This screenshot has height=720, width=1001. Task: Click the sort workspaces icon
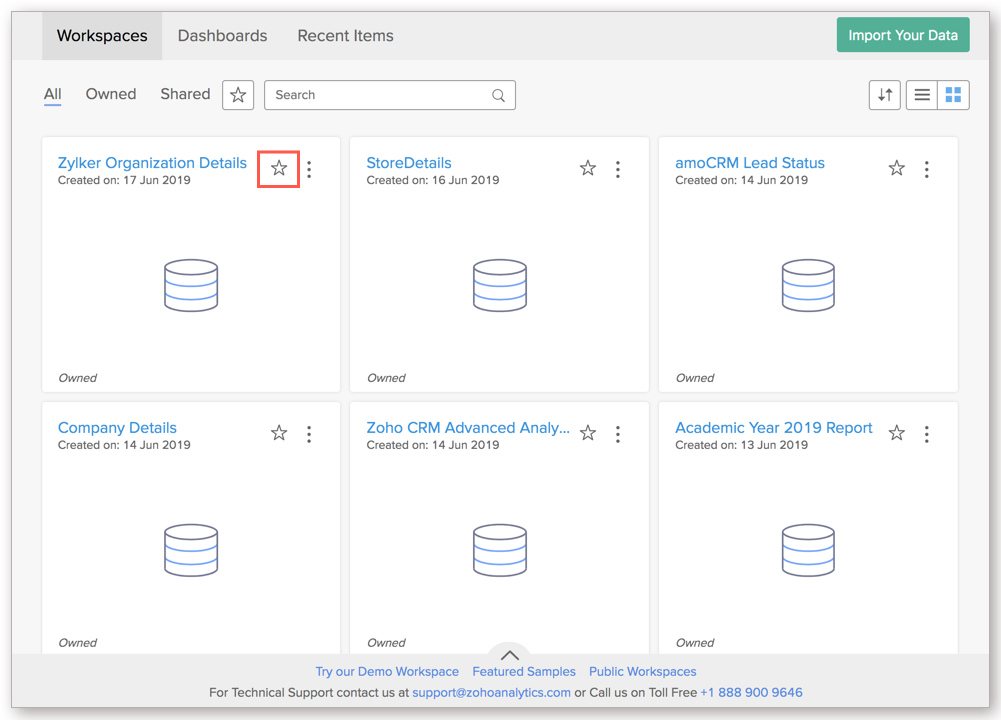point(885,95)
